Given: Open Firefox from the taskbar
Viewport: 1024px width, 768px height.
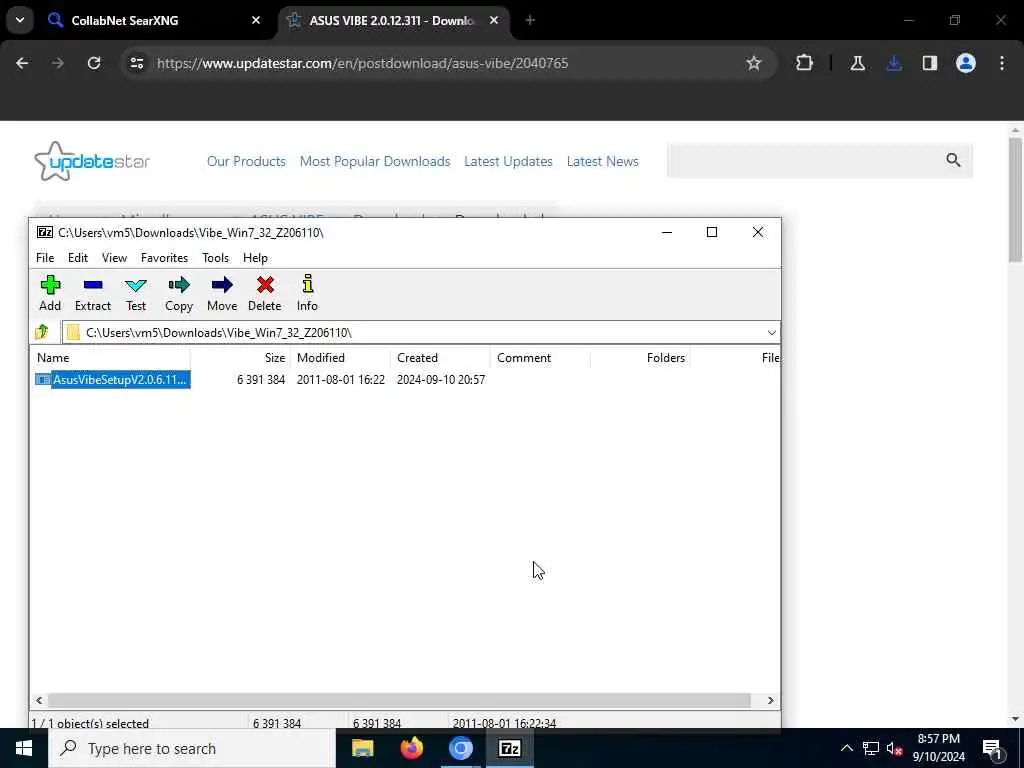Looking at the screenshot, I should click(x=411, y=748).
